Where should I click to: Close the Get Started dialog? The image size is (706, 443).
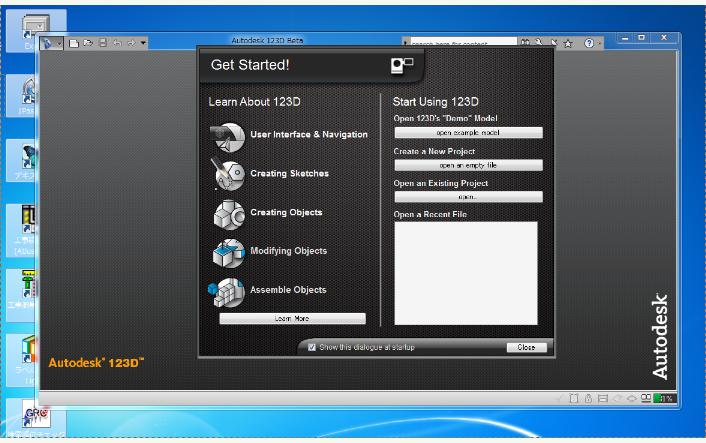click(526, 347)
